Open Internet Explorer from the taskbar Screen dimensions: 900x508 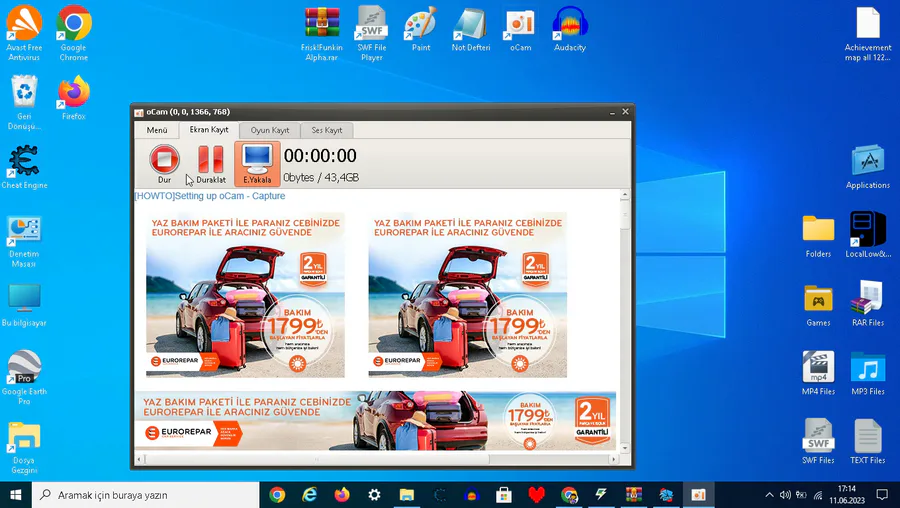[309, 495]
